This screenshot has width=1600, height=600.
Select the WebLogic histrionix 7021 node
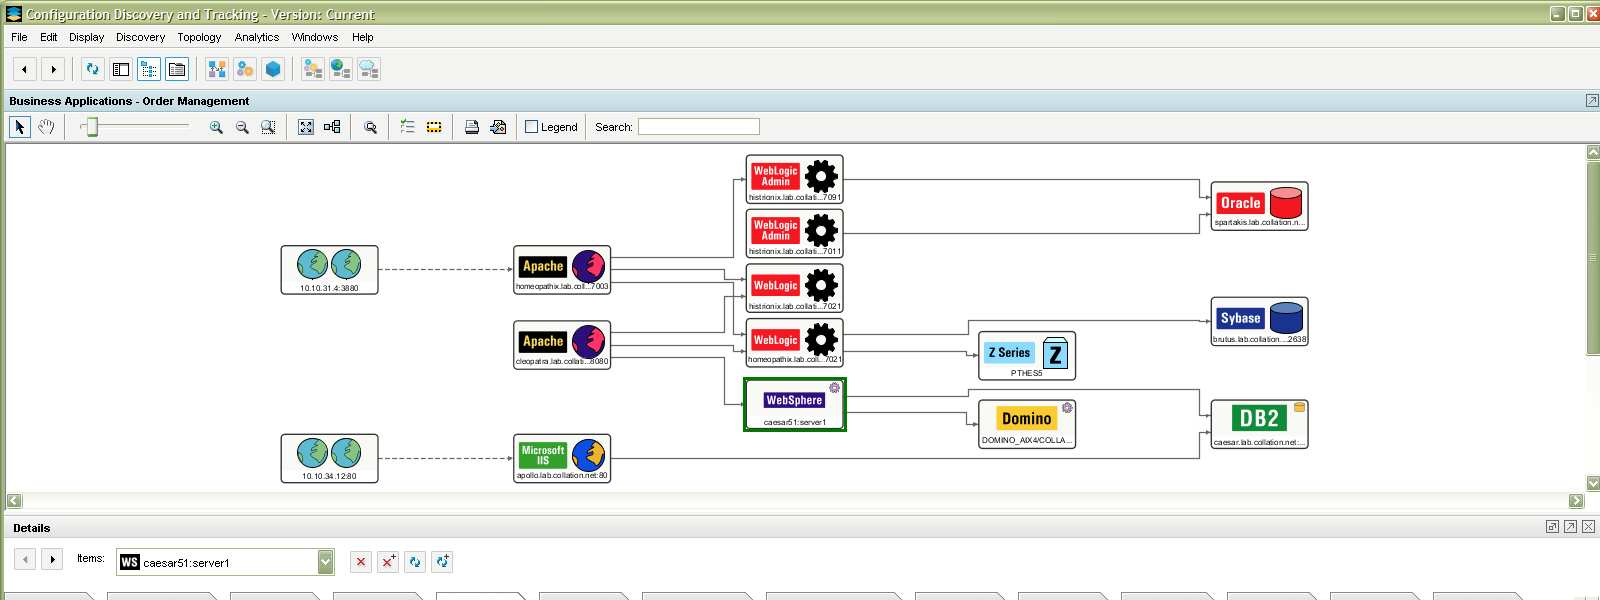[x=795, y=288]
